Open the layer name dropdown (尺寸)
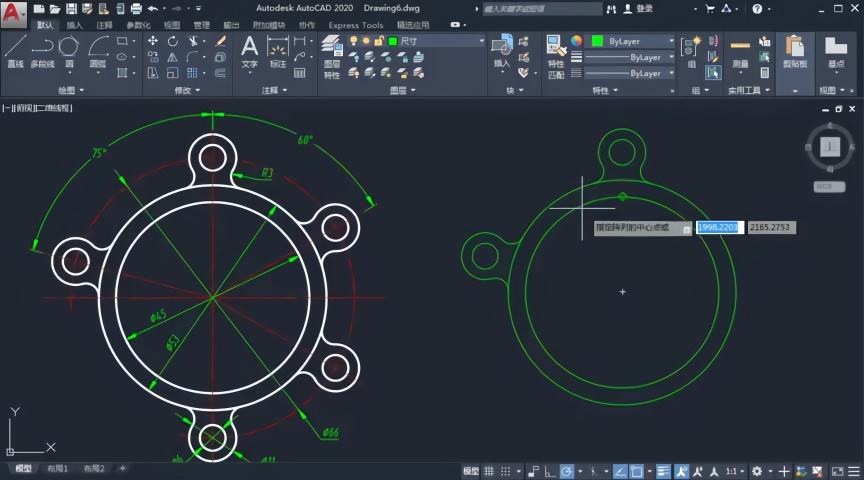The height and width of the screenshot is (480, 864). pos(436,41)
